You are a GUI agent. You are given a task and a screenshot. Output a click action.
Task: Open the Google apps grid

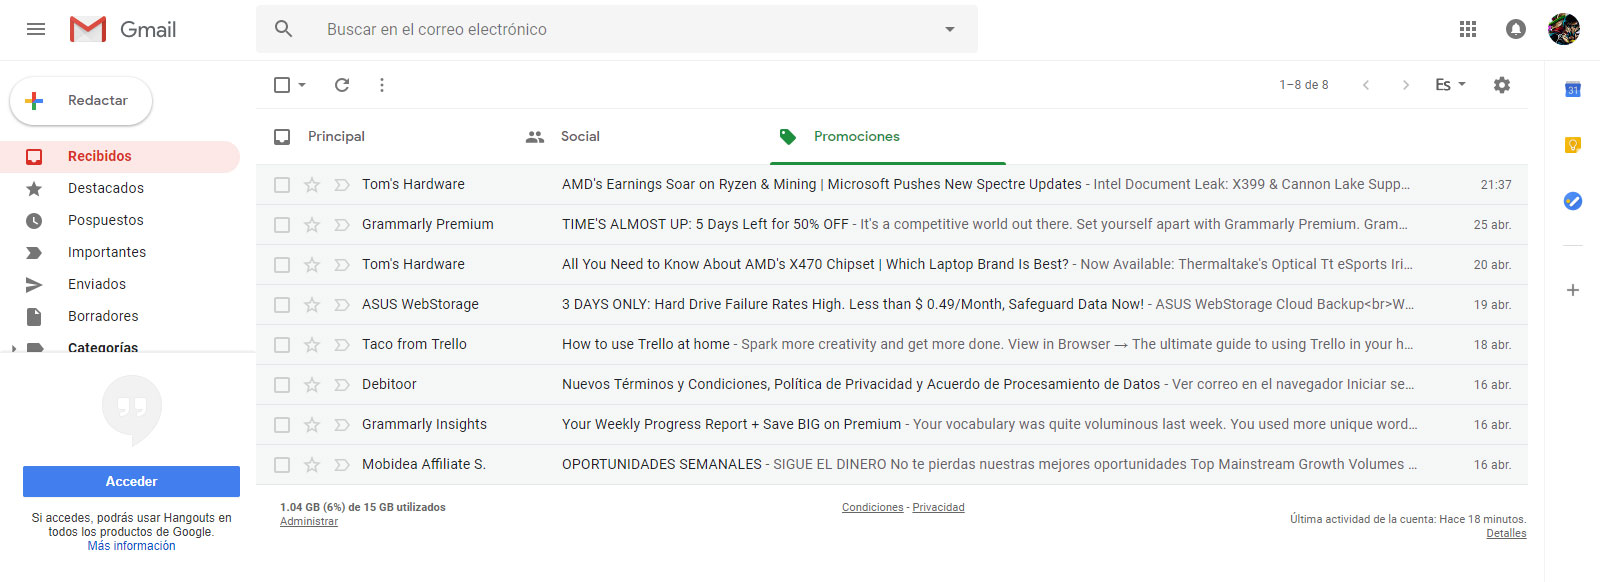click(x=1468, y=29)
